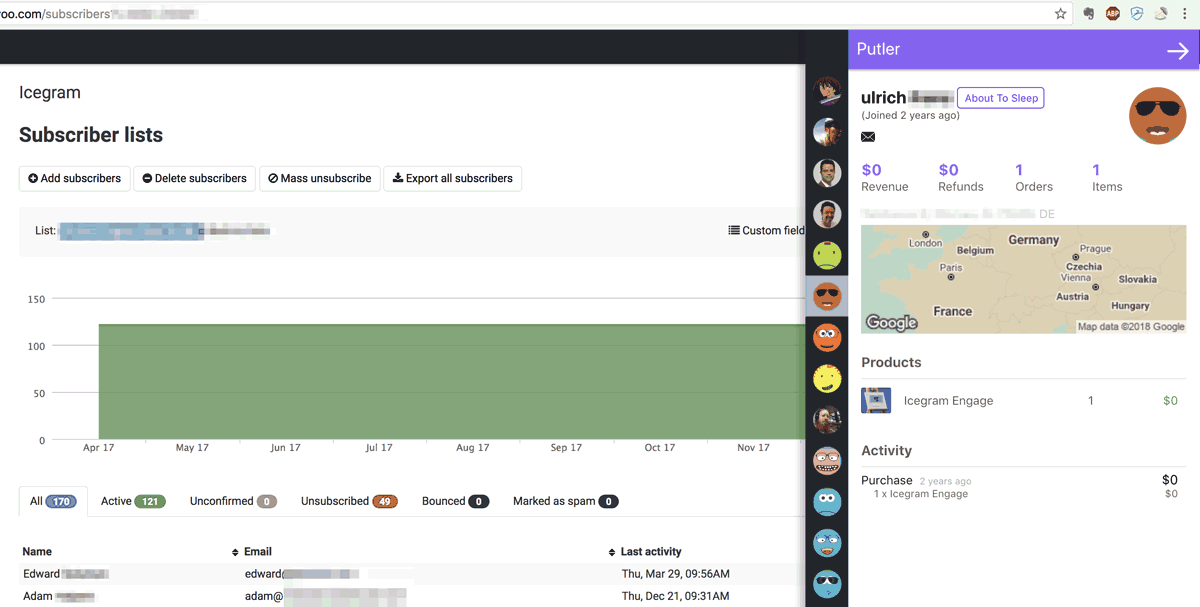Click the Google map of Germany
This screenshot has height=607, width=1200.
pos(1024,279)
